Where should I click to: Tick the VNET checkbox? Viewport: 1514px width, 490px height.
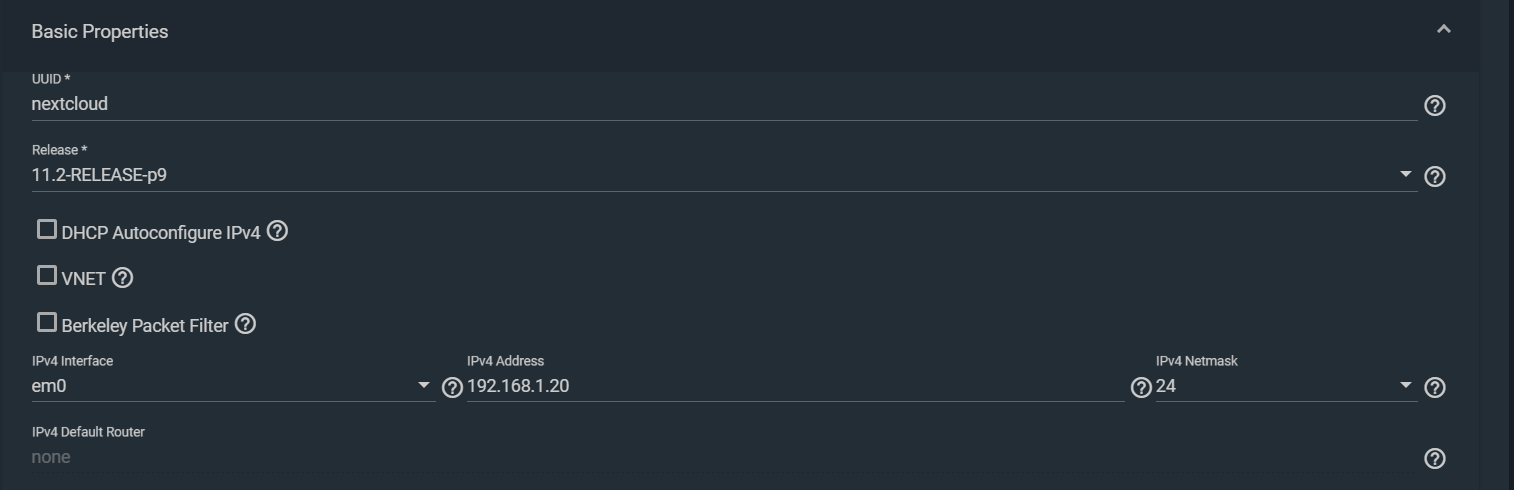47,274
